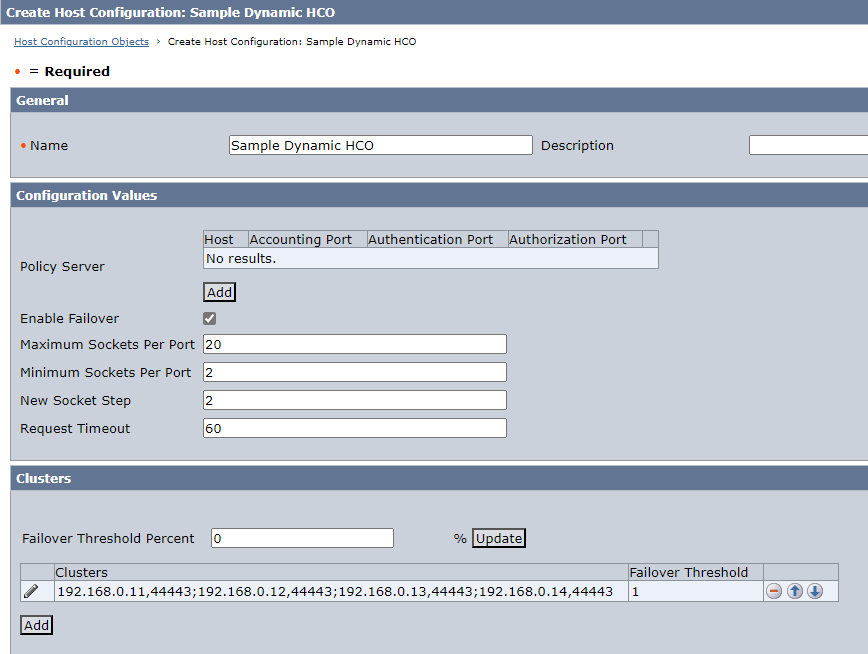Click the Authentication Port column header
Image resolution: width=868 pixels, height=654 pixels.
(431, 239)
